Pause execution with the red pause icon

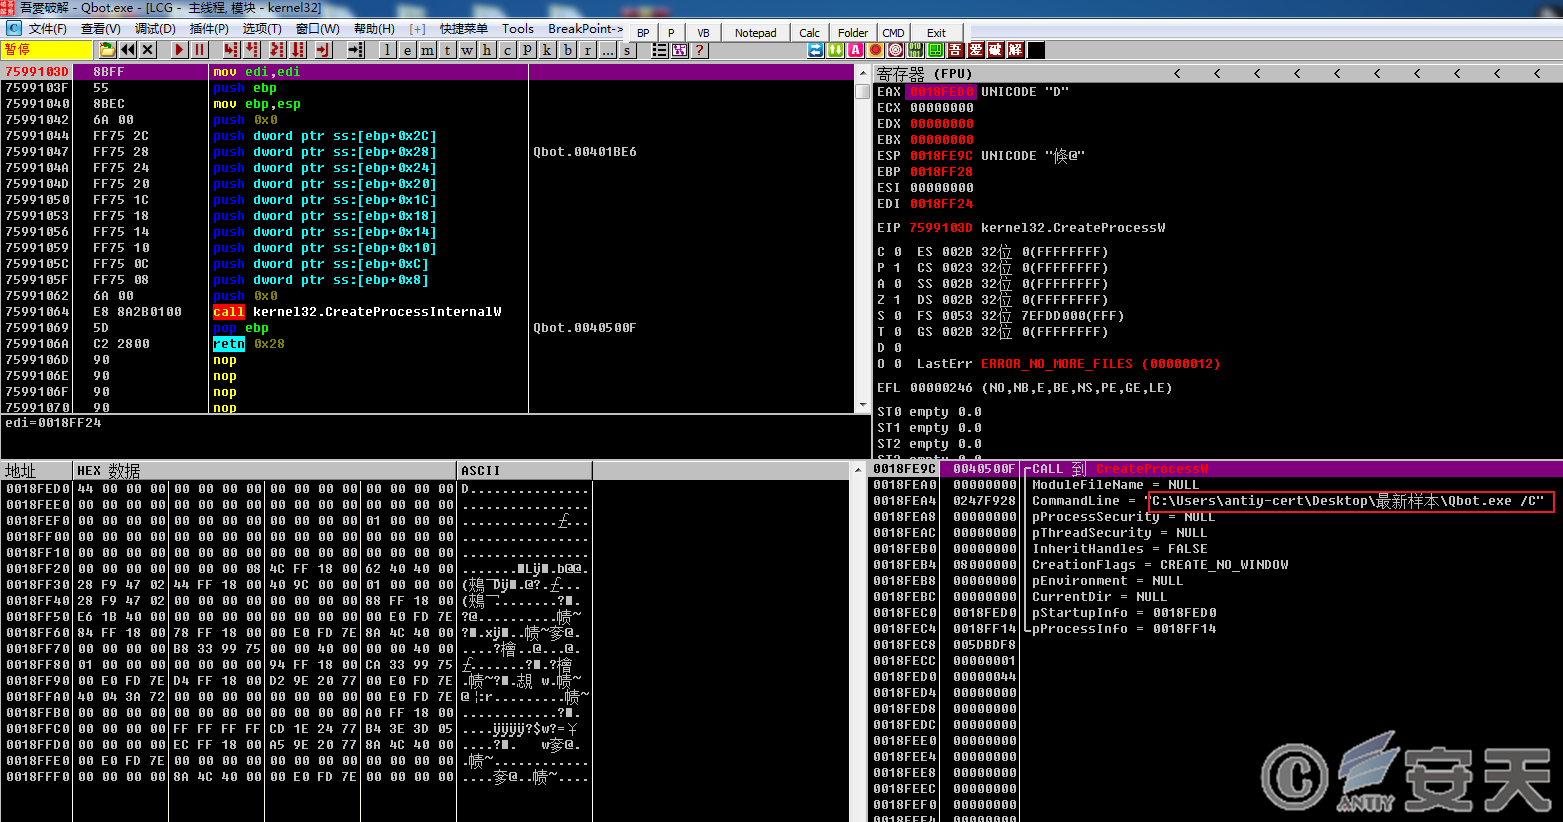200,50
